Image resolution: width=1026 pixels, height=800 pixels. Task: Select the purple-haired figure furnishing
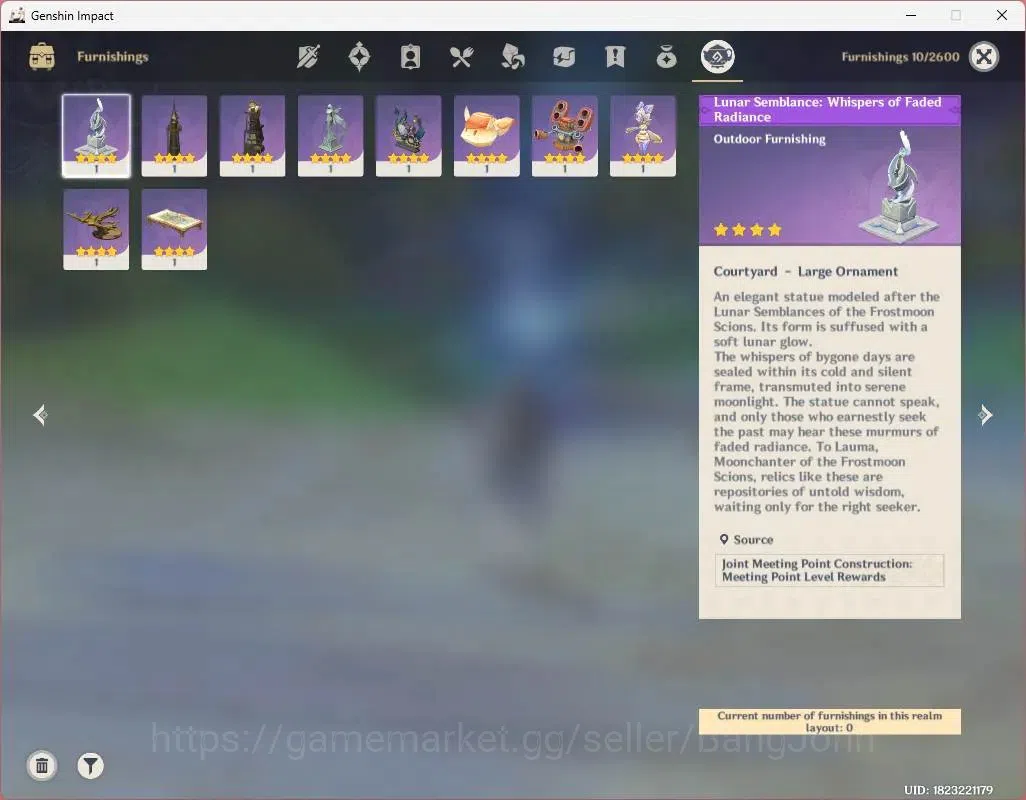tap(643, 135)
